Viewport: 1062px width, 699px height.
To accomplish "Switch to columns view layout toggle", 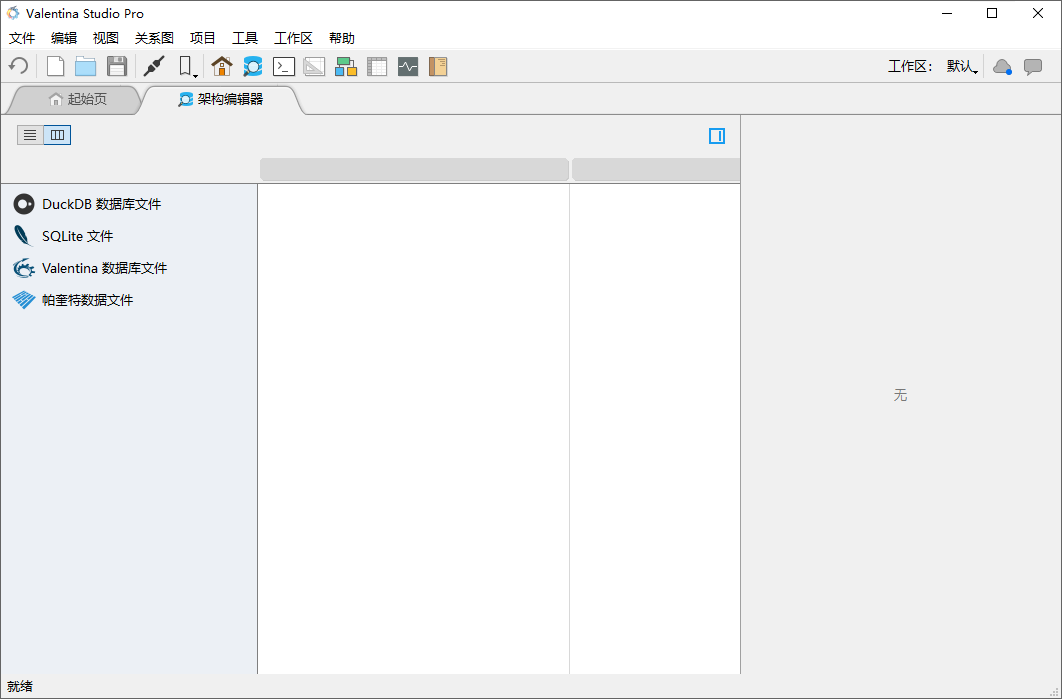I will (x=58, y=135).
